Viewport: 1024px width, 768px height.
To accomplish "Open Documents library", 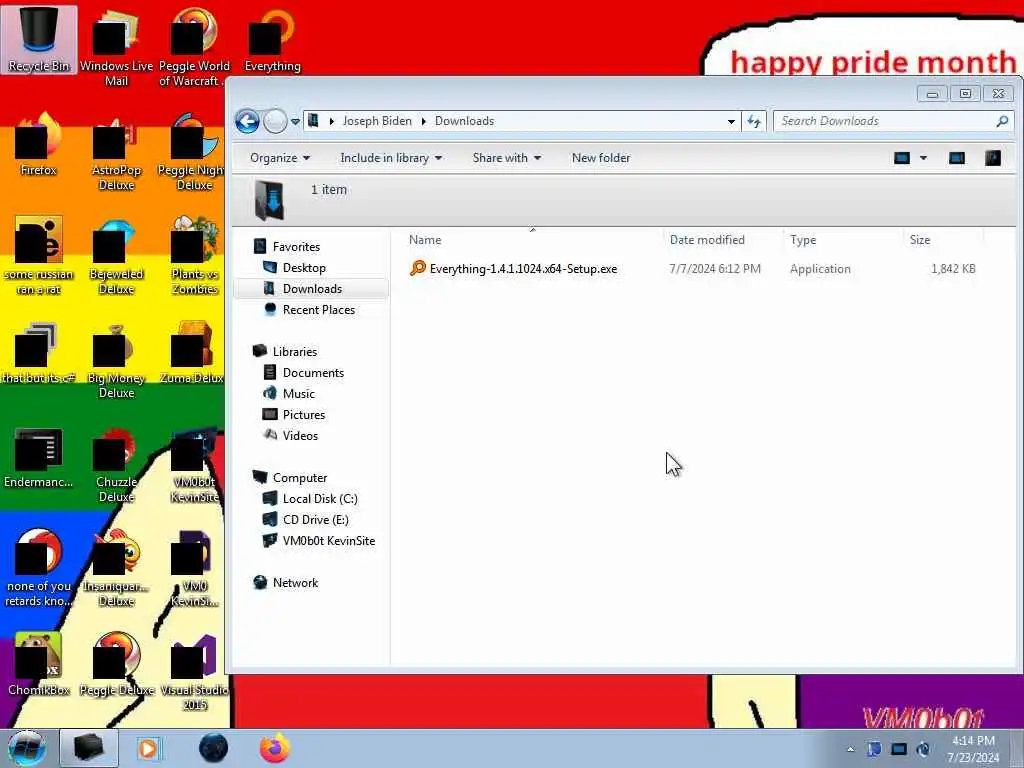I will click(x=313, y=373).
